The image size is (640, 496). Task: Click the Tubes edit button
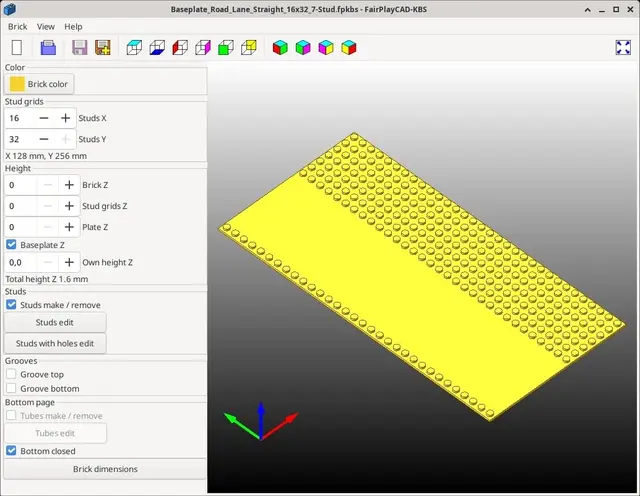pyautogui.click(x=55, y=433)
